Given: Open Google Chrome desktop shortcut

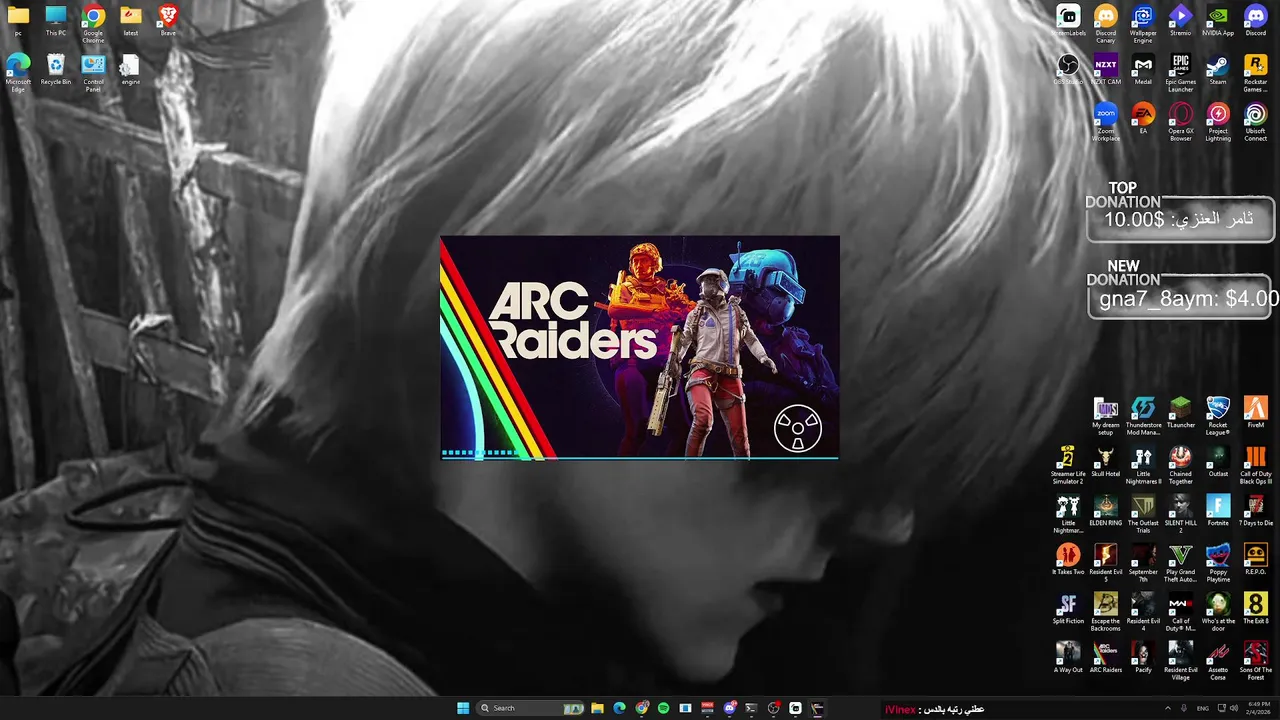Looking at the screenshot, I should click(x=93, y=23).
